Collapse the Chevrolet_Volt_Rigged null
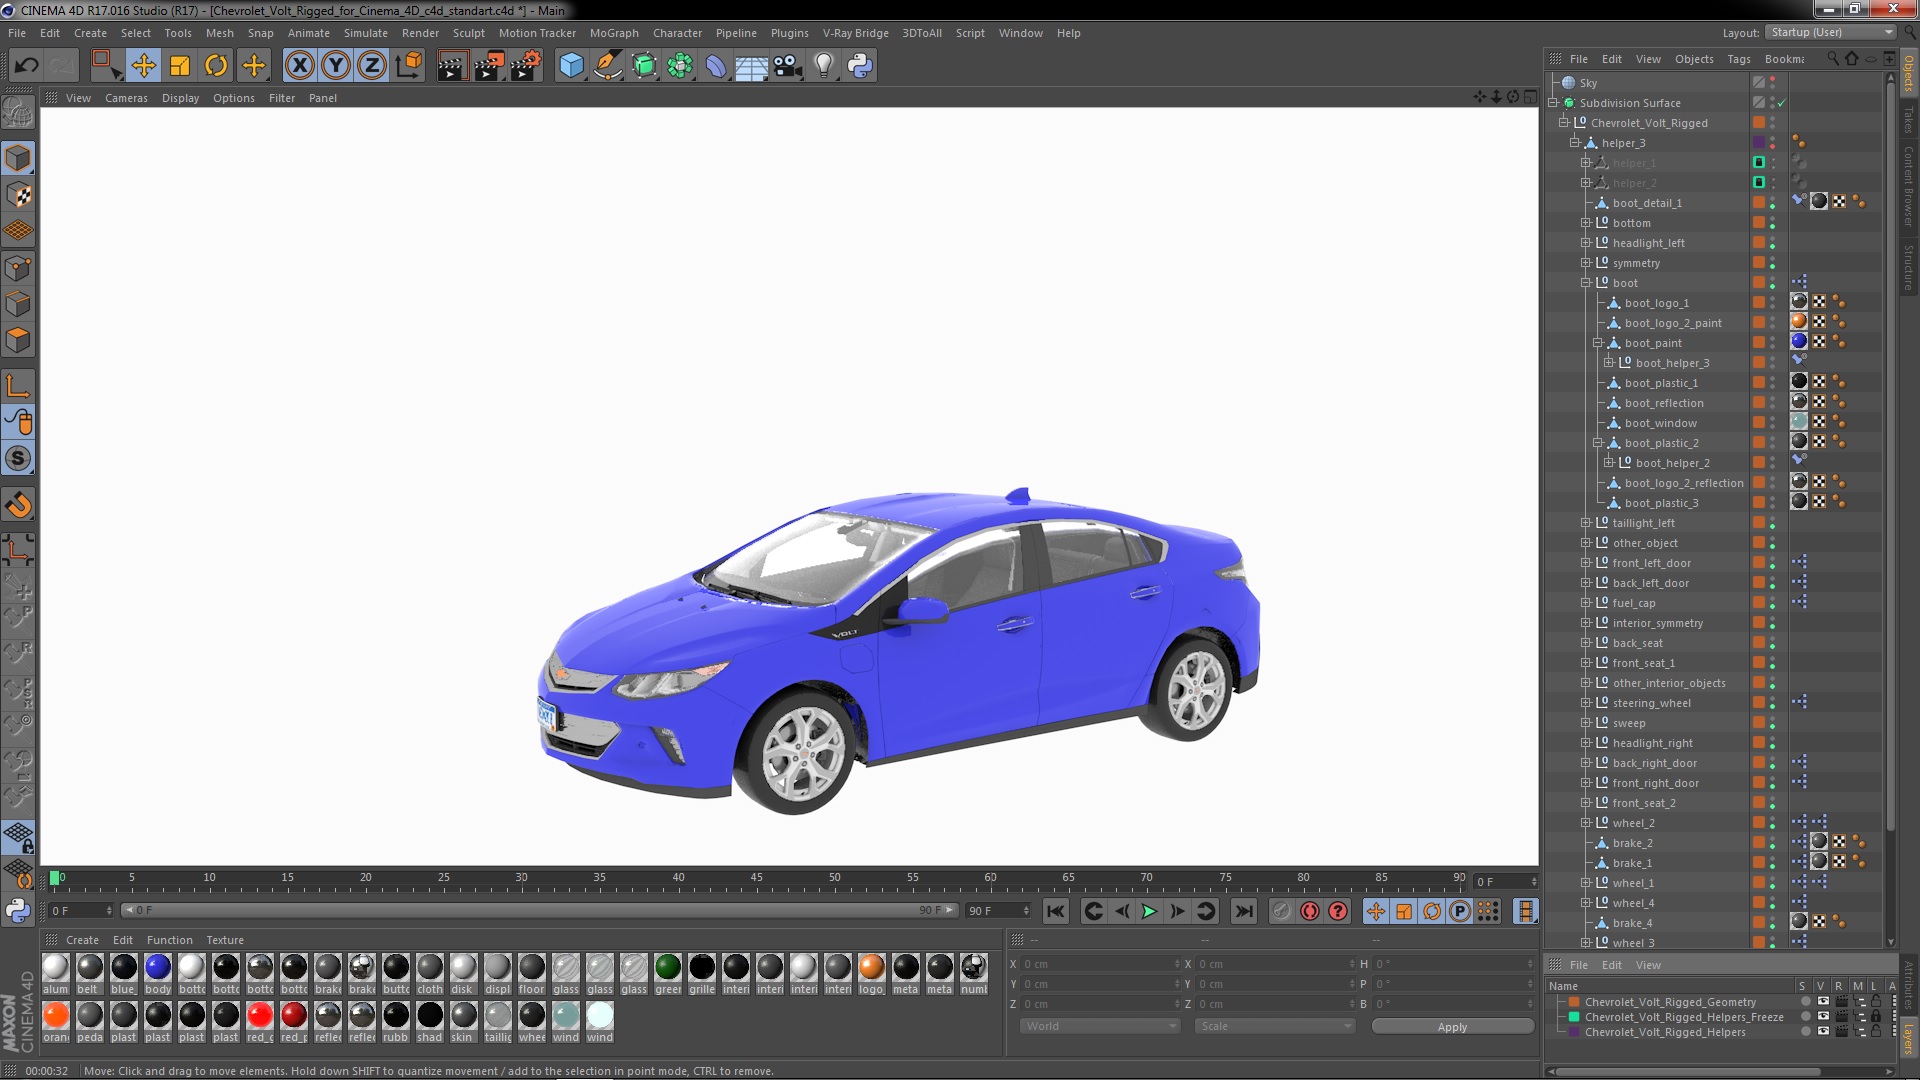The width and height of the screenshot is (1920, 1080). point(1564,123)
